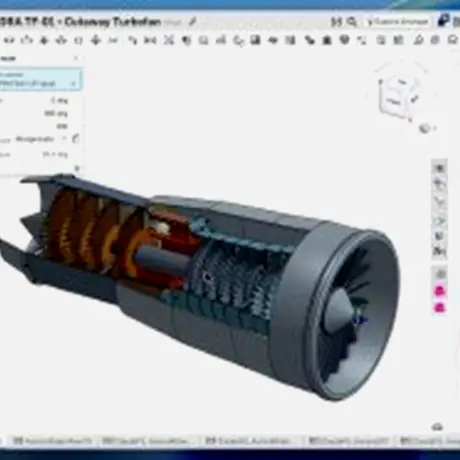Click the pencil rename icon beside Cutaway Turbofan title
460x460 pixels.
click(x=192, y=22)
